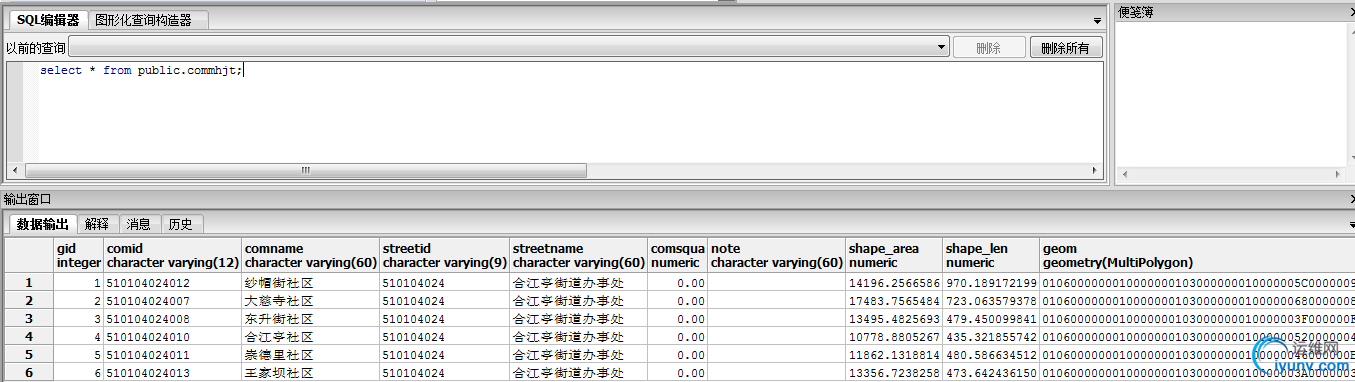The height and width of the screenshot is (382, 1355).
Task: Click 便笺簿 horizontal scroll-left arrow
Action: (1124, 175)
